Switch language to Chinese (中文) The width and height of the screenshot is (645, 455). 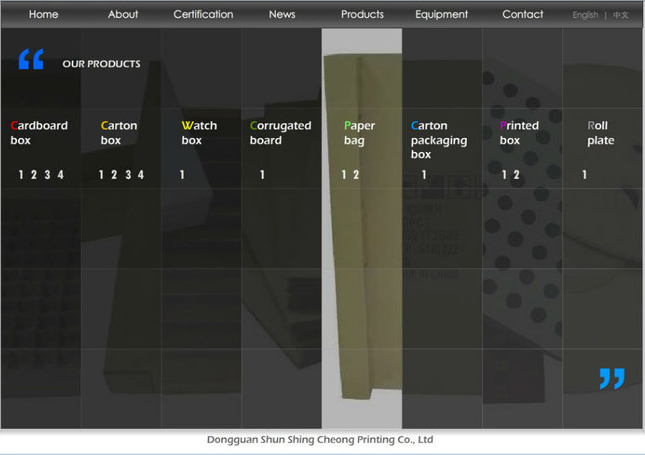tap(621, 15)
